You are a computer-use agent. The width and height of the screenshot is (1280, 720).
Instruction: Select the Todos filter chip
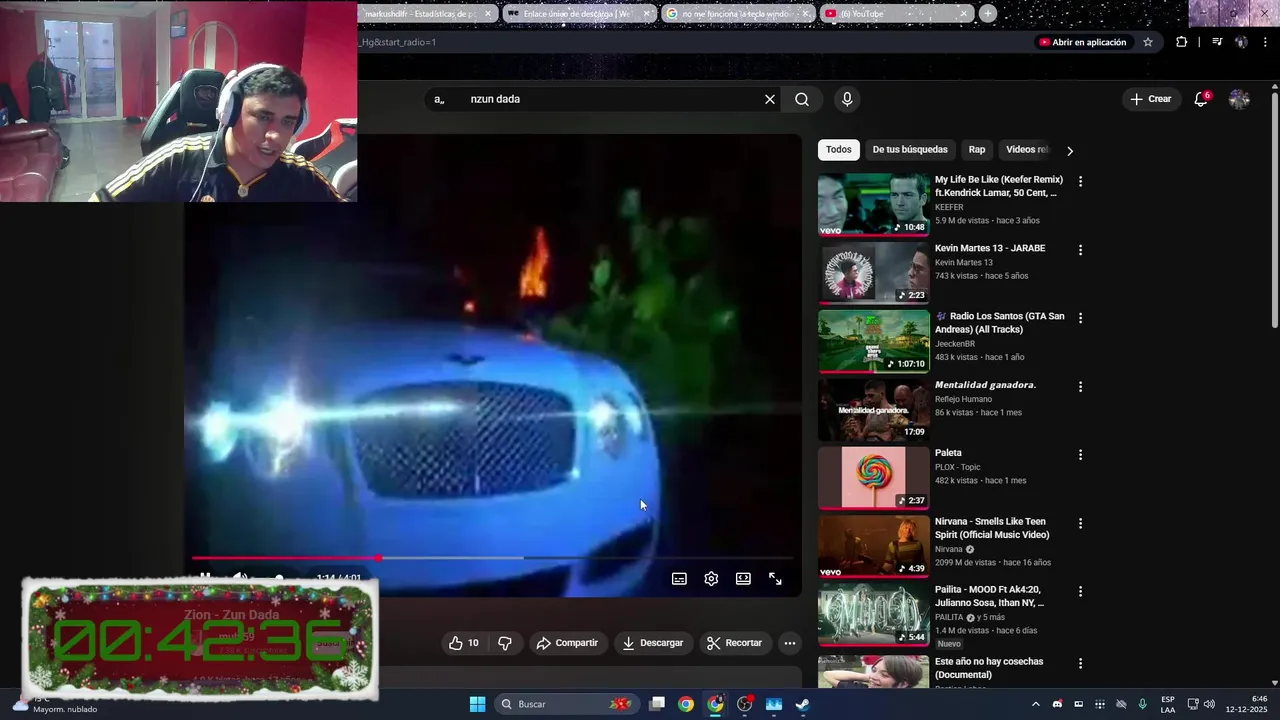click(839, 150)
